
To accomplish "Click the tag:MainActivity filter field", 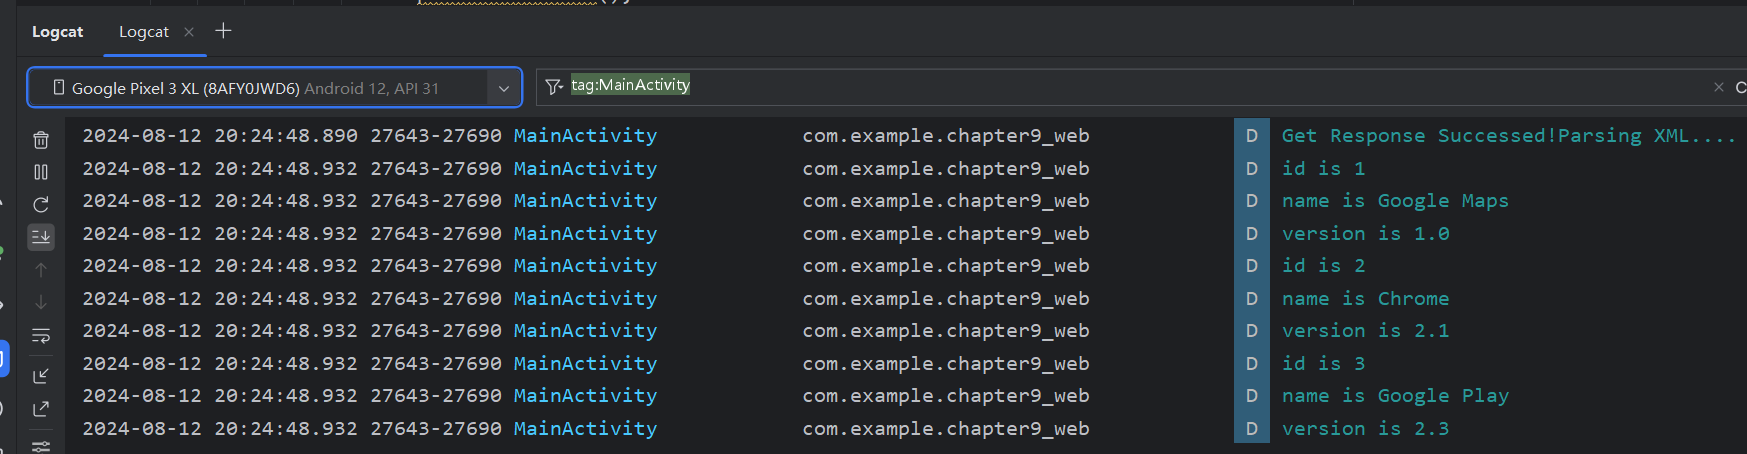I will [x=1100, y=86].
